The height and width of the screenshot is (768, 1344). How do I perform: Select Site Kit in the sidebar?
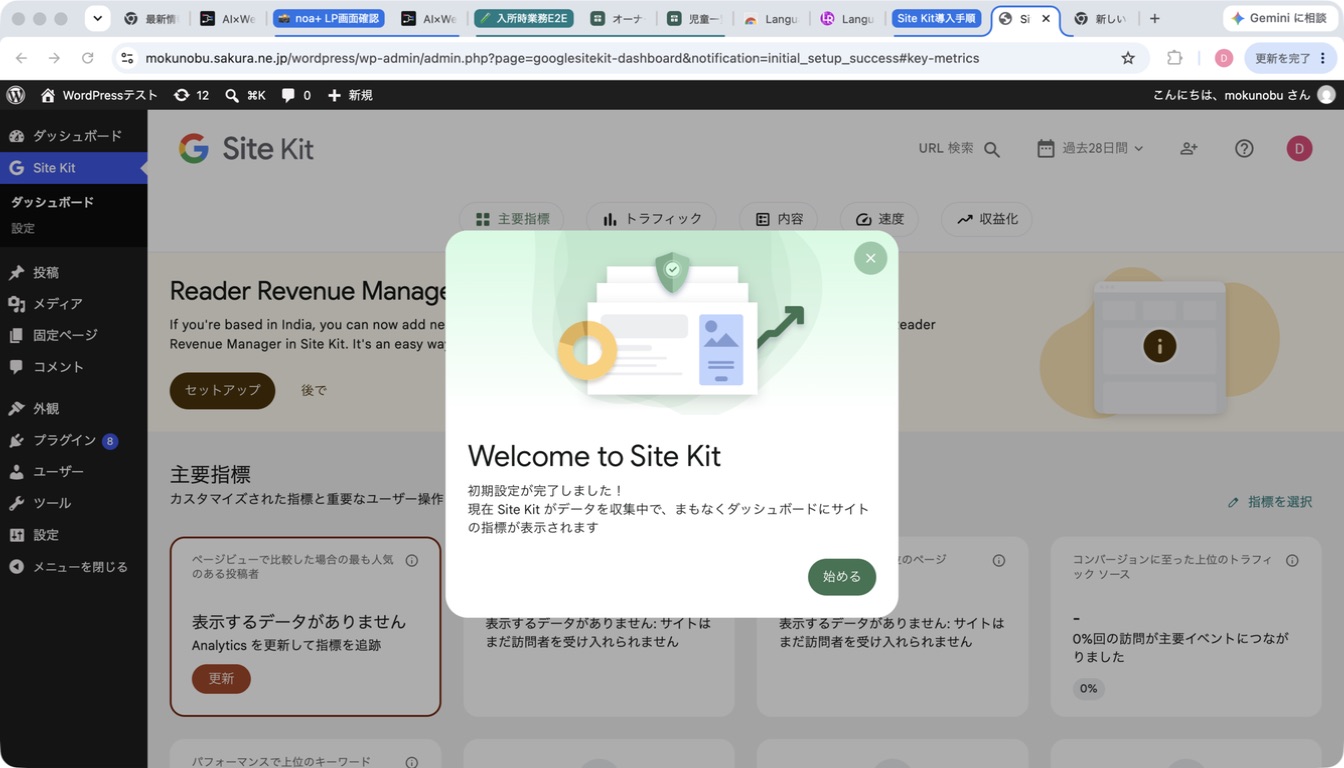pyautogui.click(x=73, y=168)
